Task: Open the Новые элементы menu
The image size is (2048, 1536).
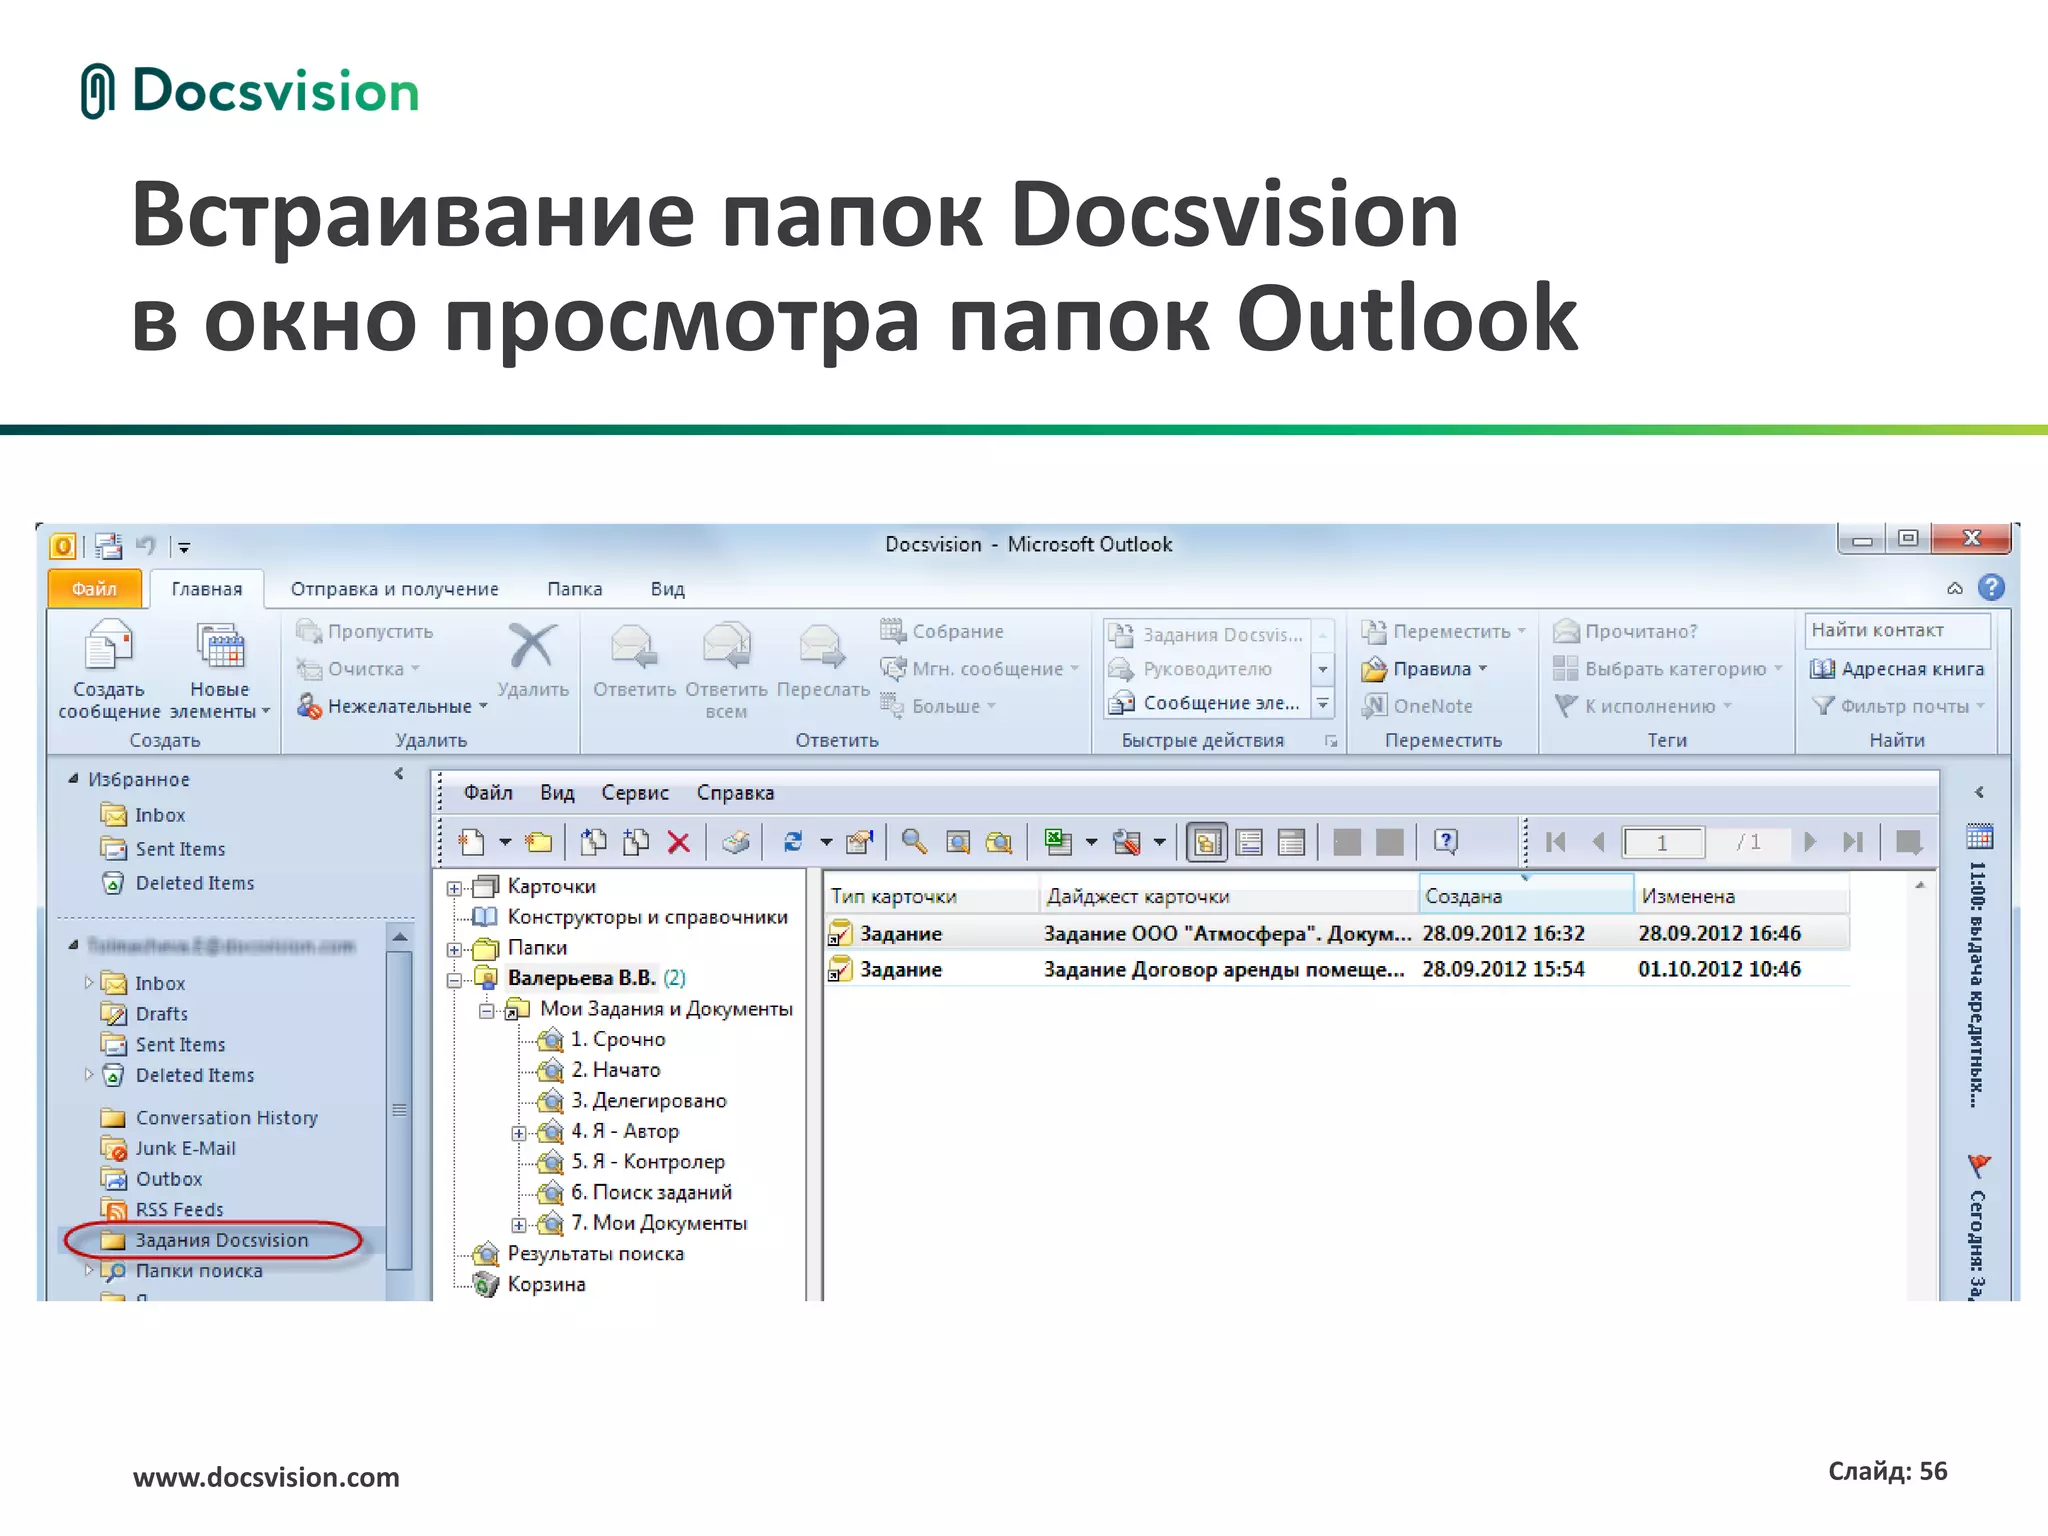Action: pyautogui.click(x=220, y=668)
